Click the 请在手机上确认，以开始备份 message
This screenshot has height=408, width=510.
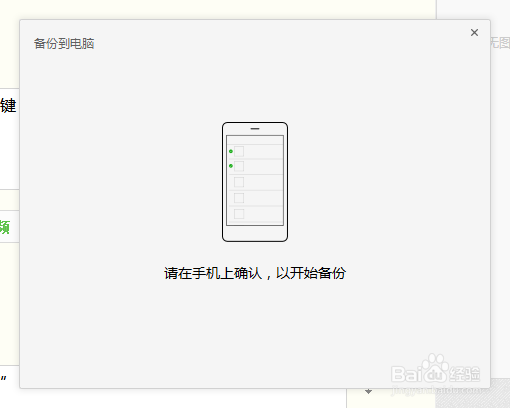click(255, 273)
